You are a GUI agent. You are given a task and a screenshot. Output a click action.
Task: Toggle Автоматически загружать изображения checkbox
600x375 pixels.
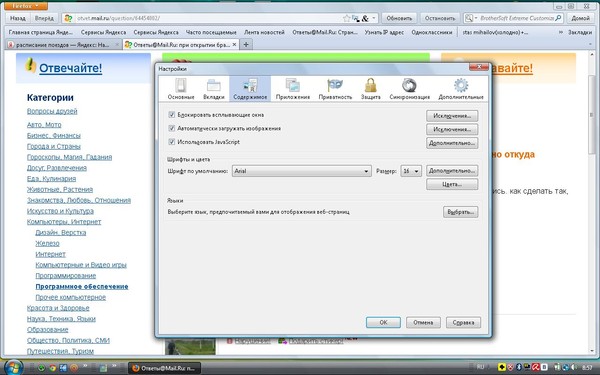[171, 128]
